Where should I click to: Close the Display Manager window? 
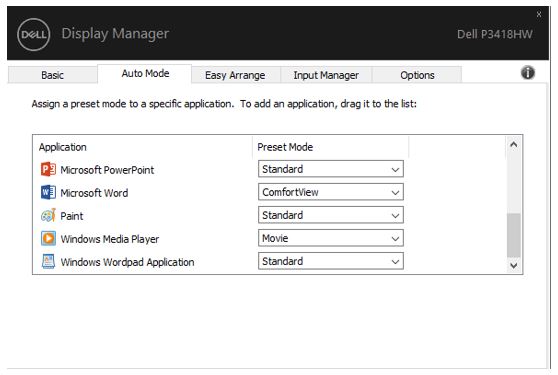[x=539, y=14]
